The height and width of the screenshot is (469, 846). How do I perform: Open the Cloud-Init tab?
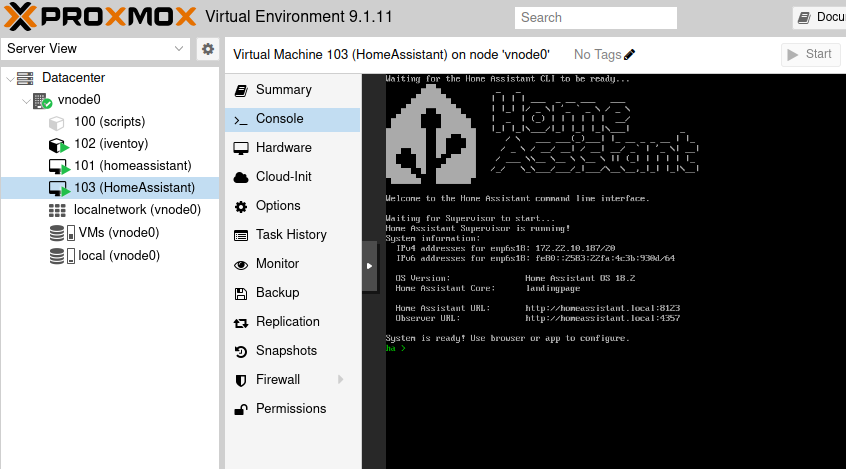click(293, 177)
